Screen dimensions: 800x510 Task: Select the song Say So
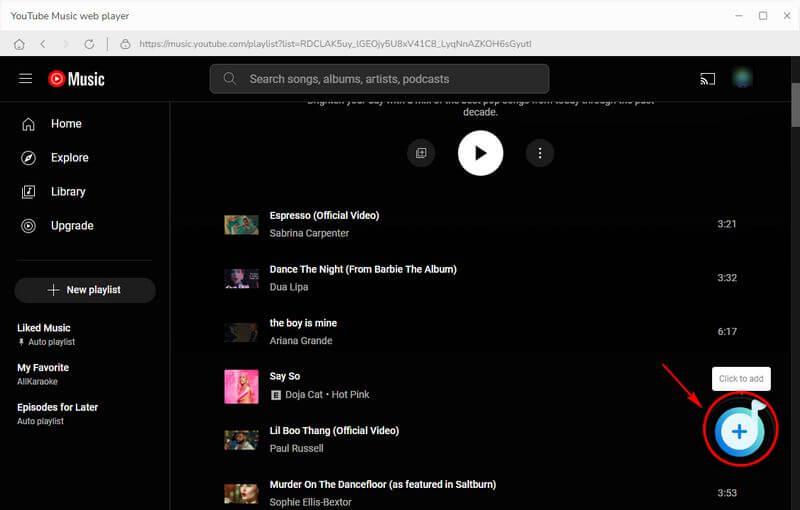(285, 376)
